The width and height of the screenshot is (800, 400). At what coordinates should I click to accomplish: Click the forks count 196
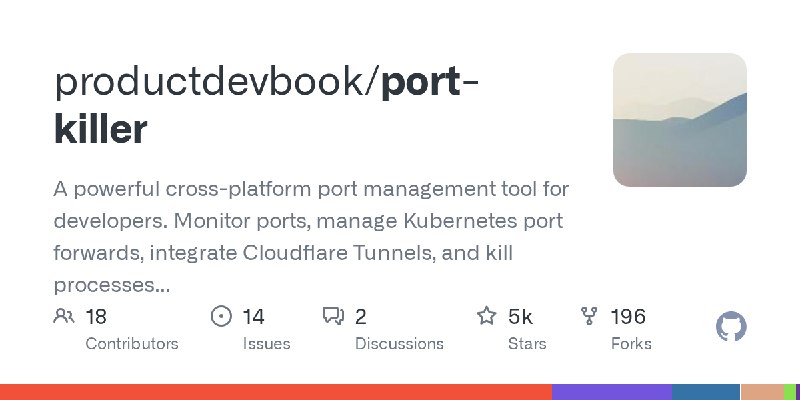[628, 317]
